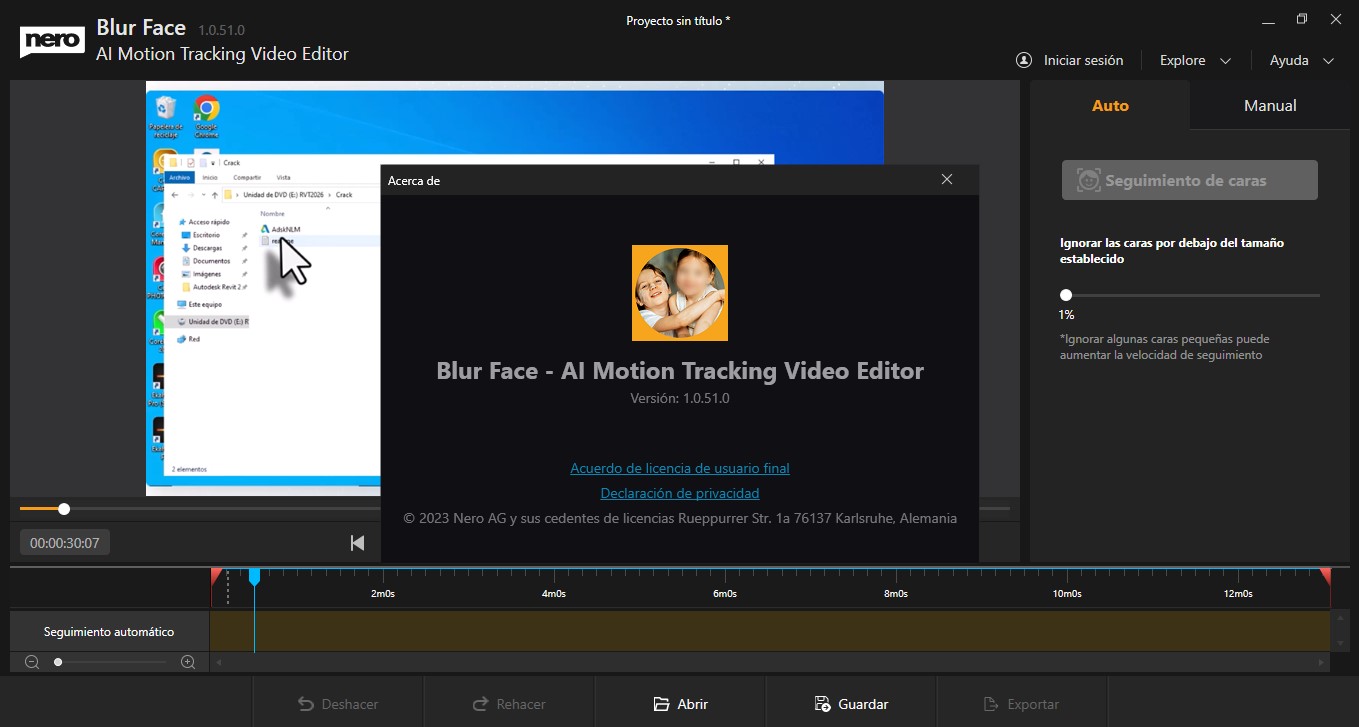
Task: Switch to the Manual tab
Action: [x=1269, y=104]
